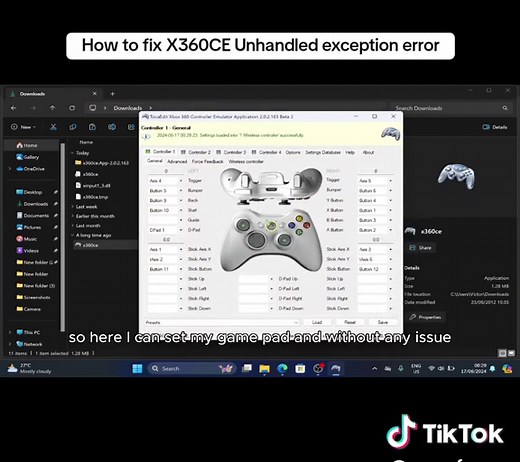Toggle the Details pane button
The width and height of the screenshot is (520, 462).
pos(495,127)
